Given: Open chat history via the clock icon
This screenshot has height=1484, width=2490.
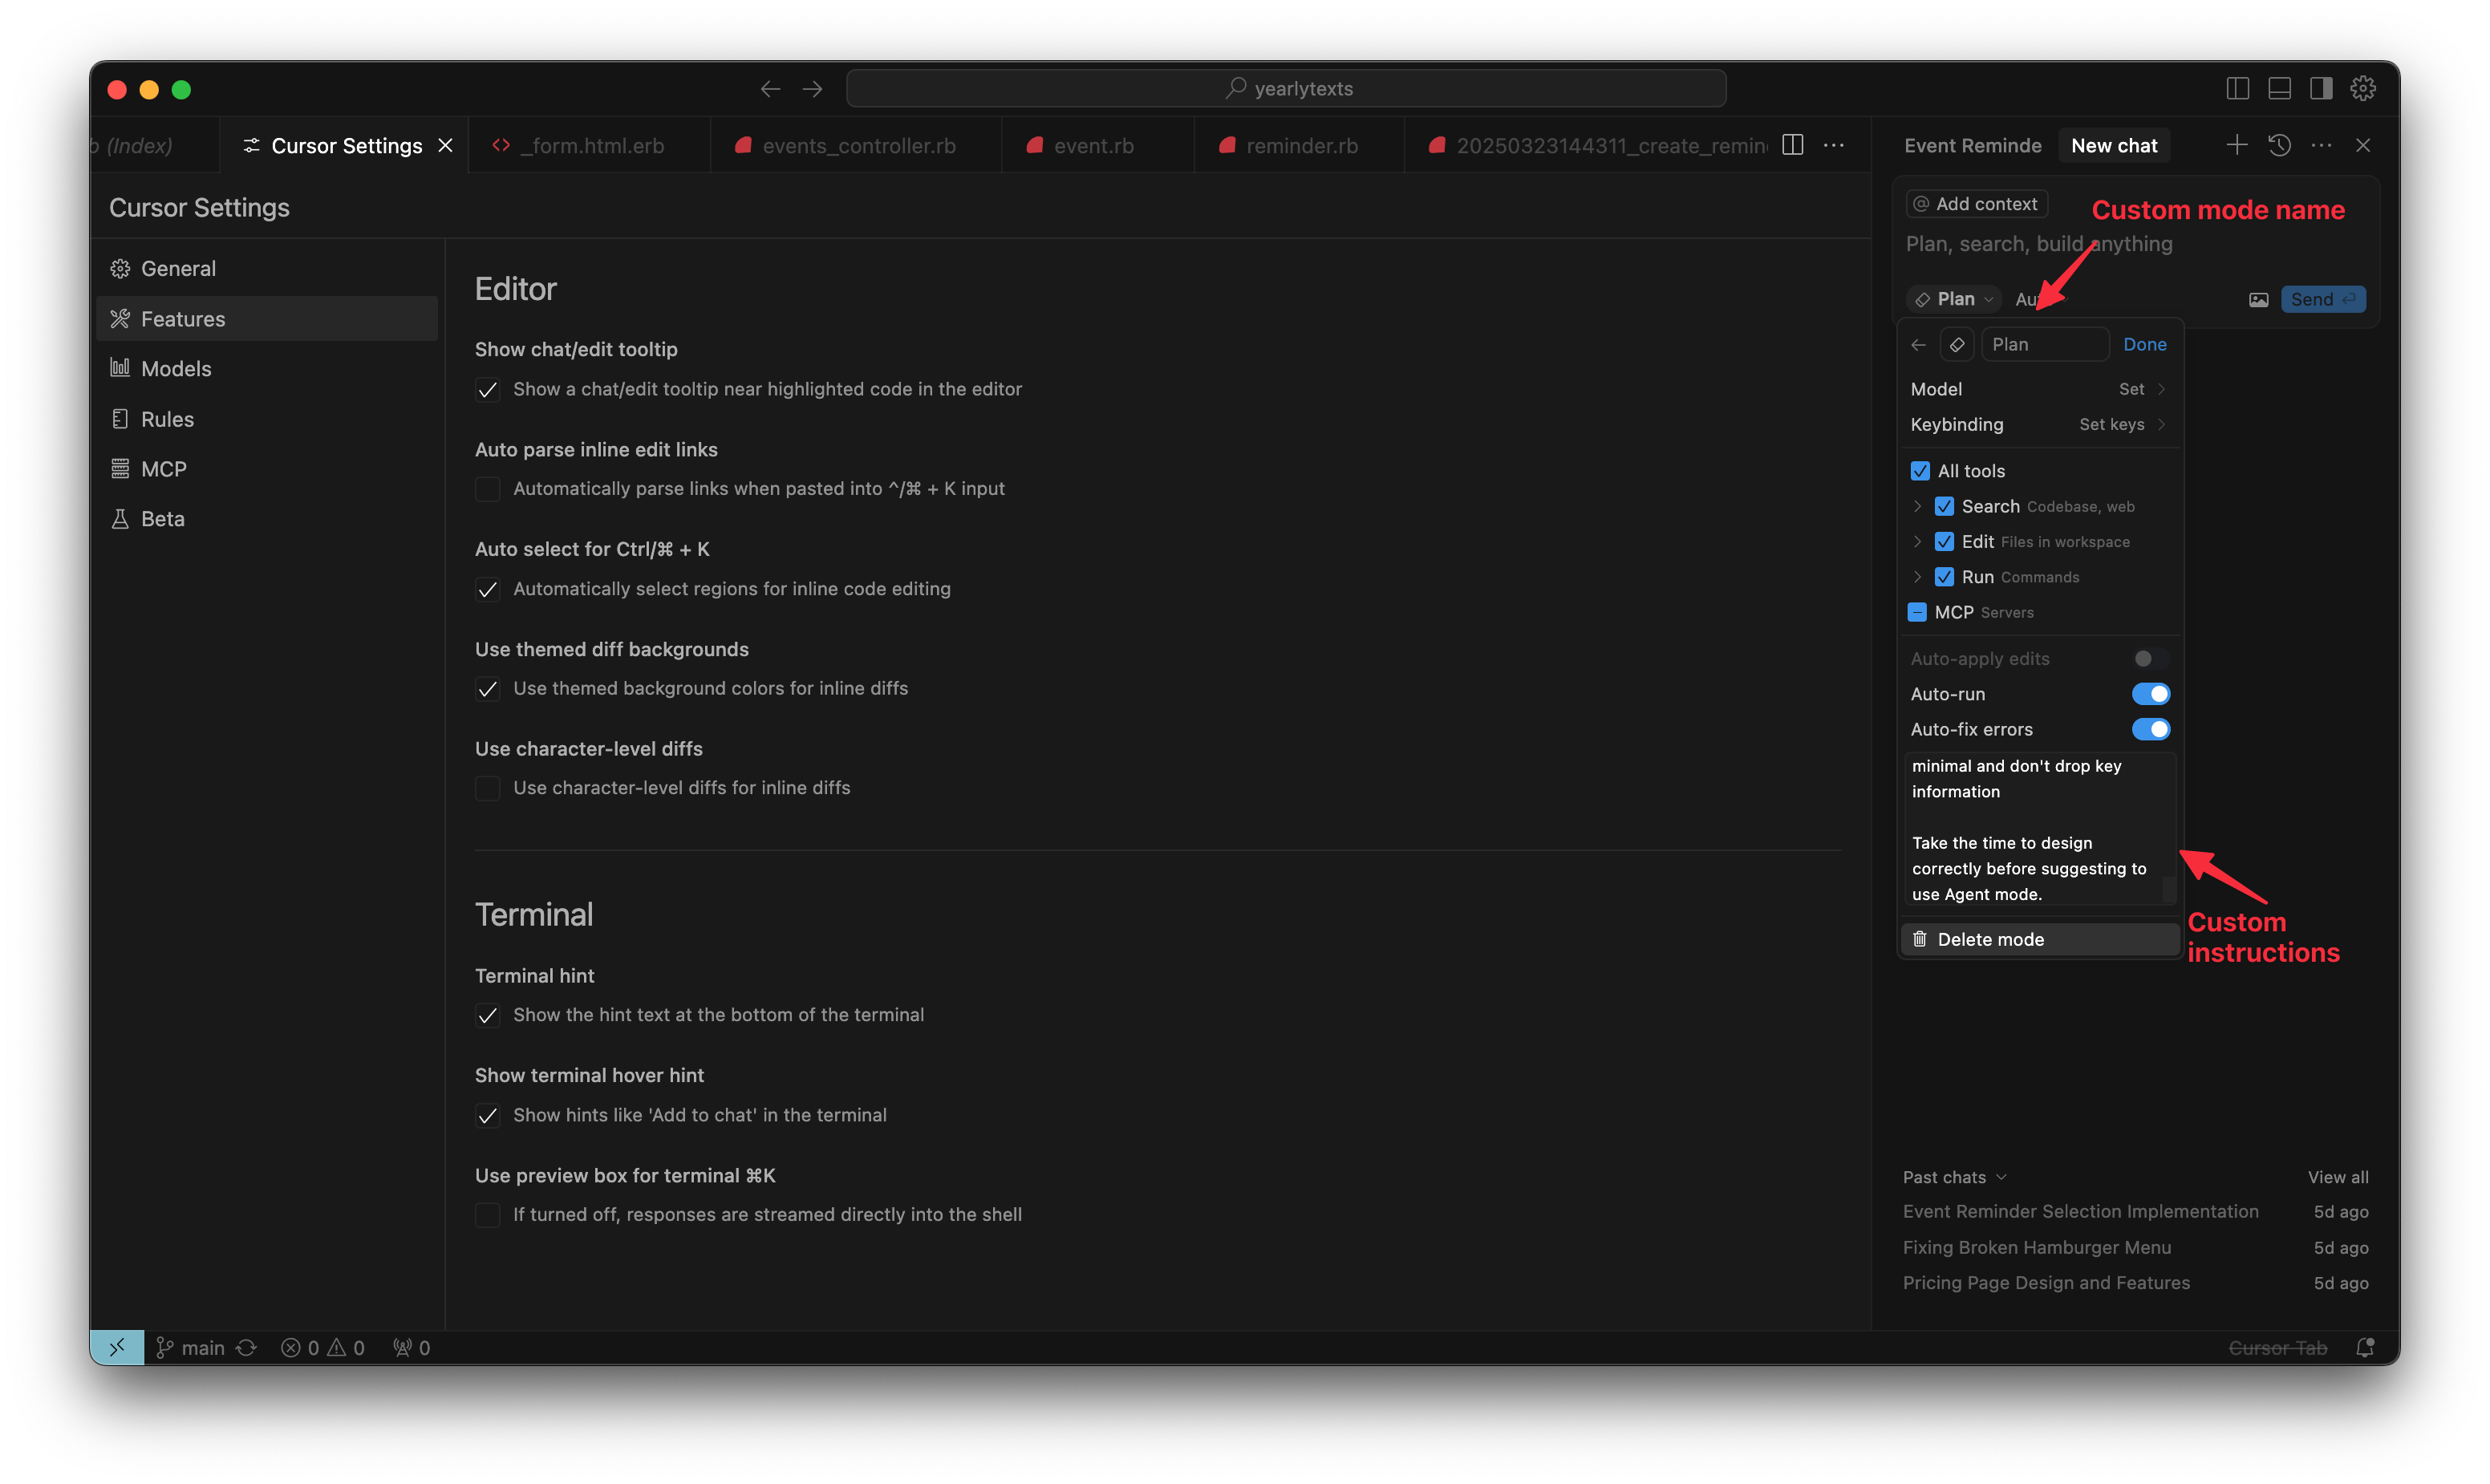Looking at the screenshot, I should (2280, 145).
